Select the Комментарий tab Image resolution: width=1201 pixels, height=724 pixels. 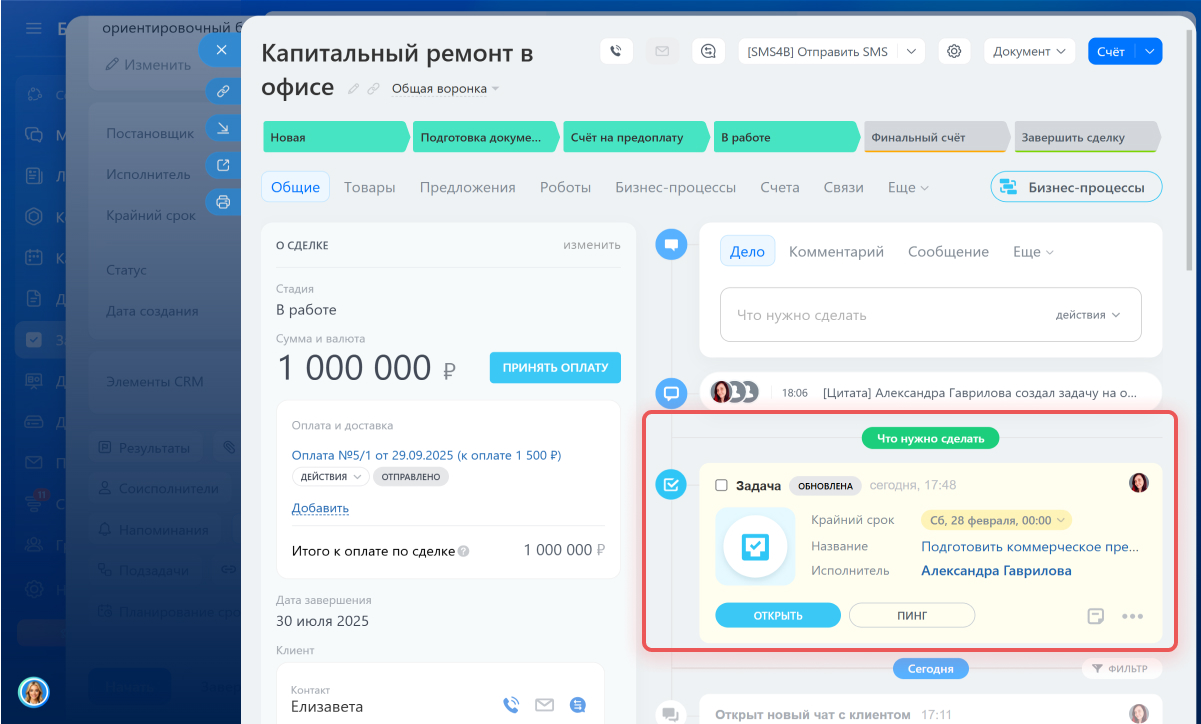click(x=836, y=252)
